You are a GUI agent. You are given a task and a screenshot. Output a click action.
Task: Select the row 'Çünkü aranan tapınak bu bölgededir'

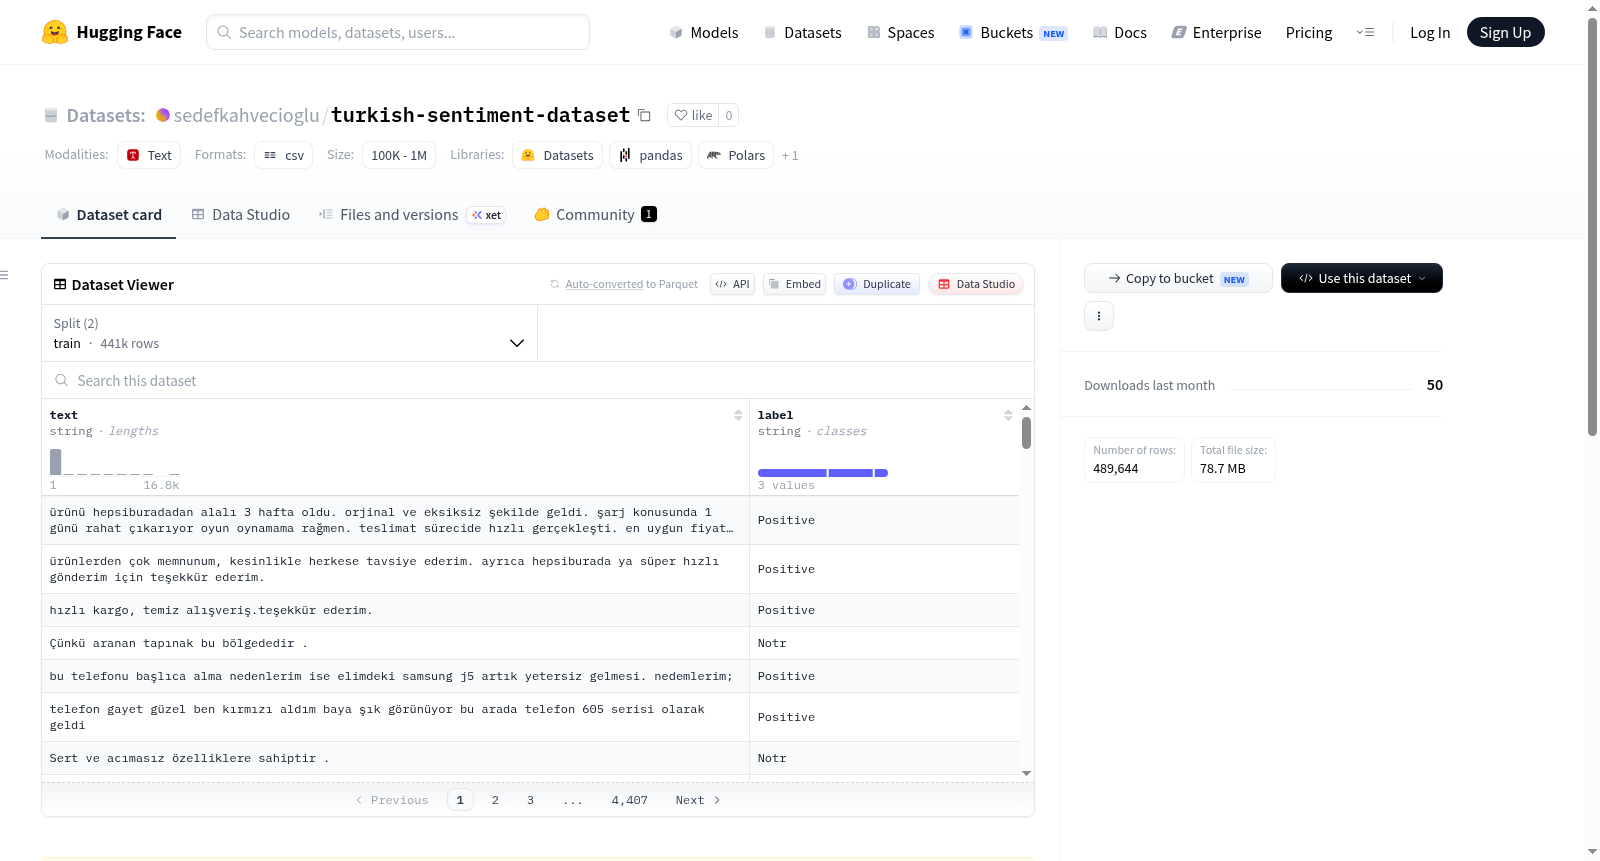(x=530, y=643)
